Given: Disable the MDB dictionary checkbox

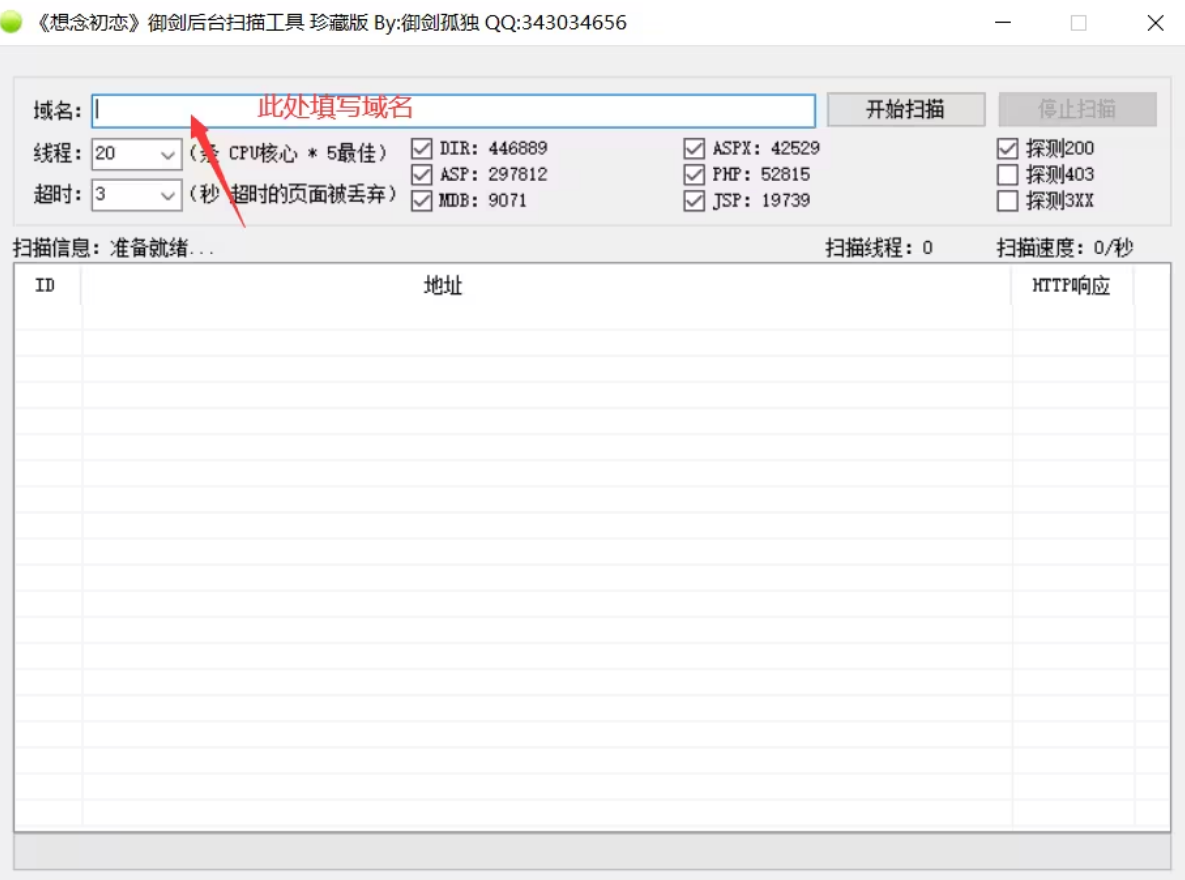Looking at the screenshot, I should point(422,201).
